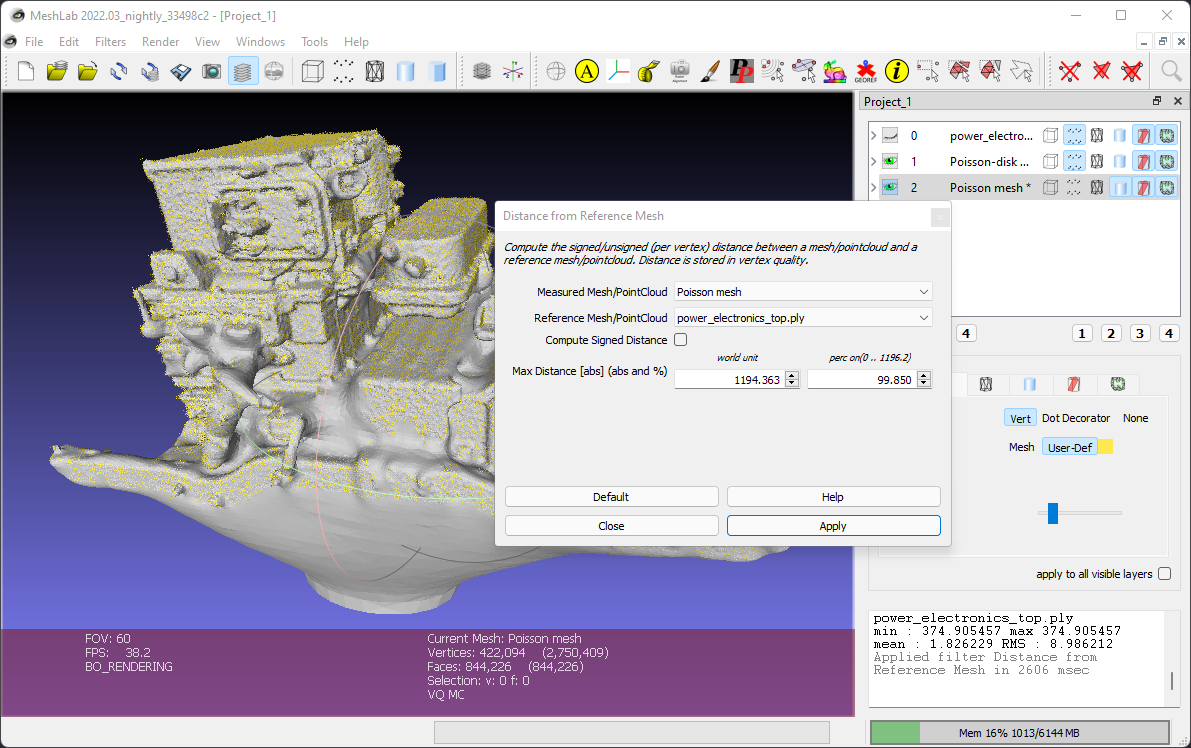This screenshot has width=1191, height=748.
Task: Toggle the Show Layer Dialog toolbar icon
Action: pos(242,71)
